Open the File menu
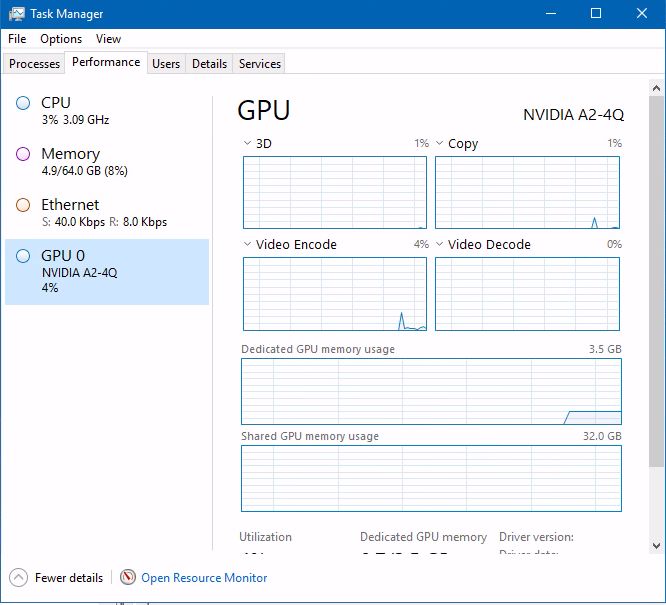 pos(17,39)
